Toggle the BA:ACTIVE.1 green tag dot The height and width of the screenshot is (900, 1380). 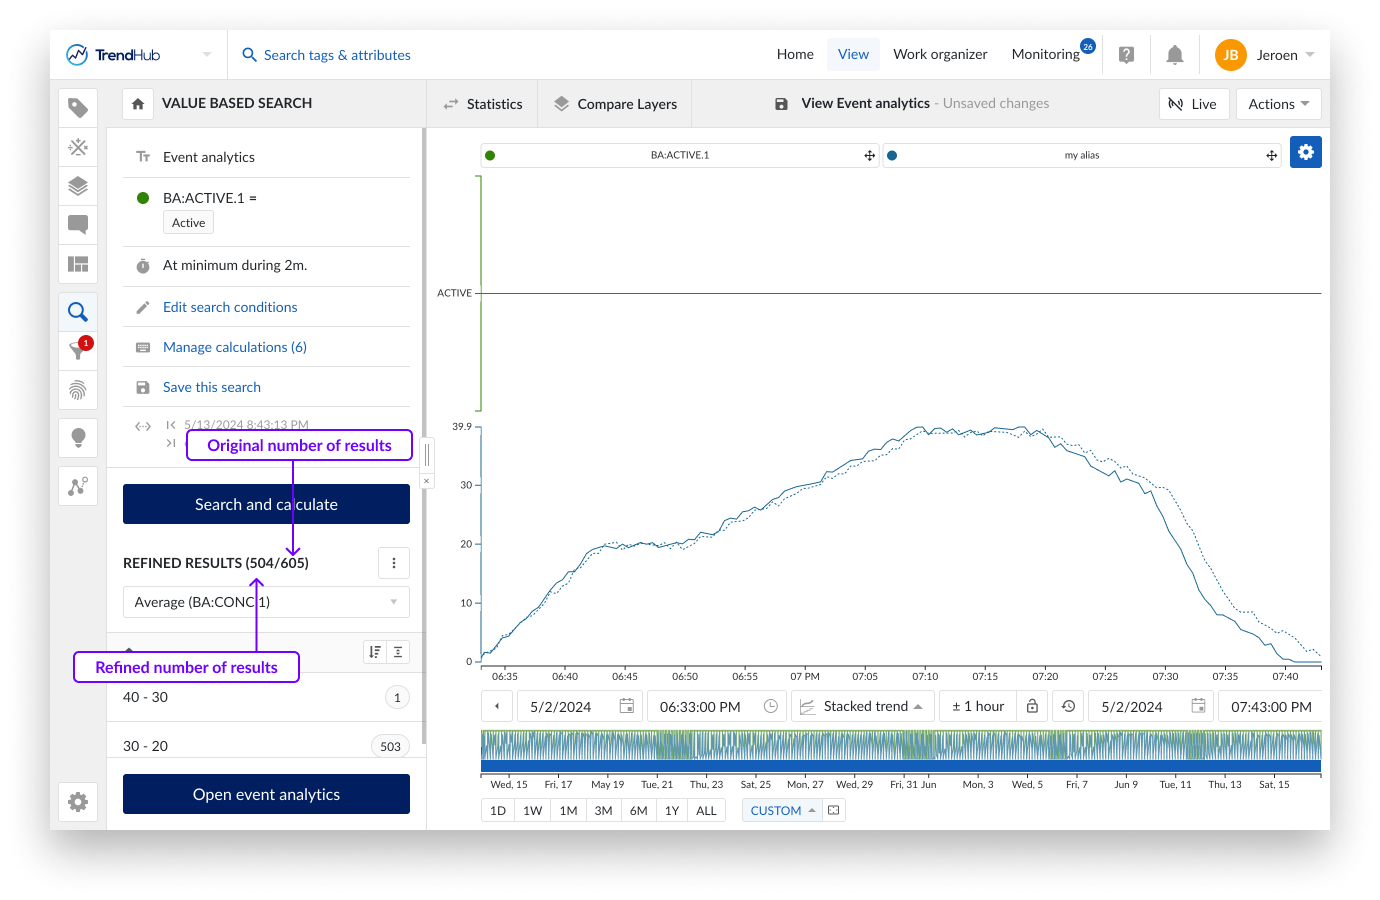[x=490, y=155]
